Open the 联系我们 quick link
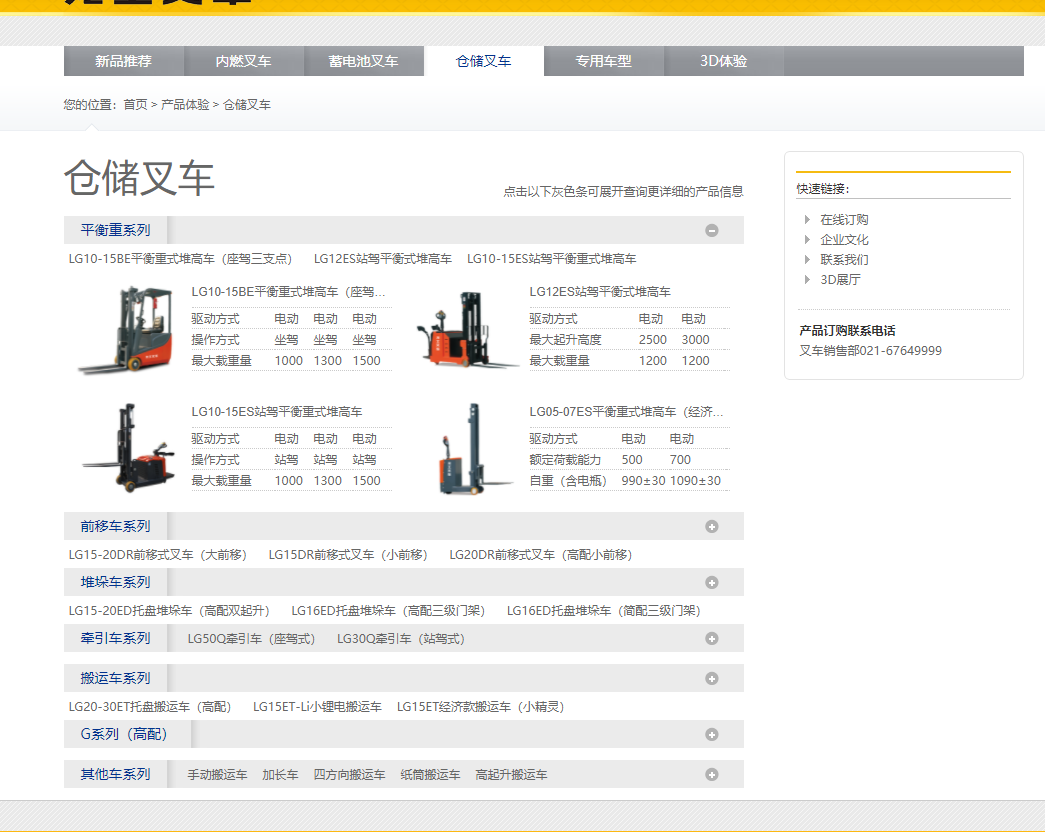This screenshot has width=1045, height=832. [x=844, y=260]
